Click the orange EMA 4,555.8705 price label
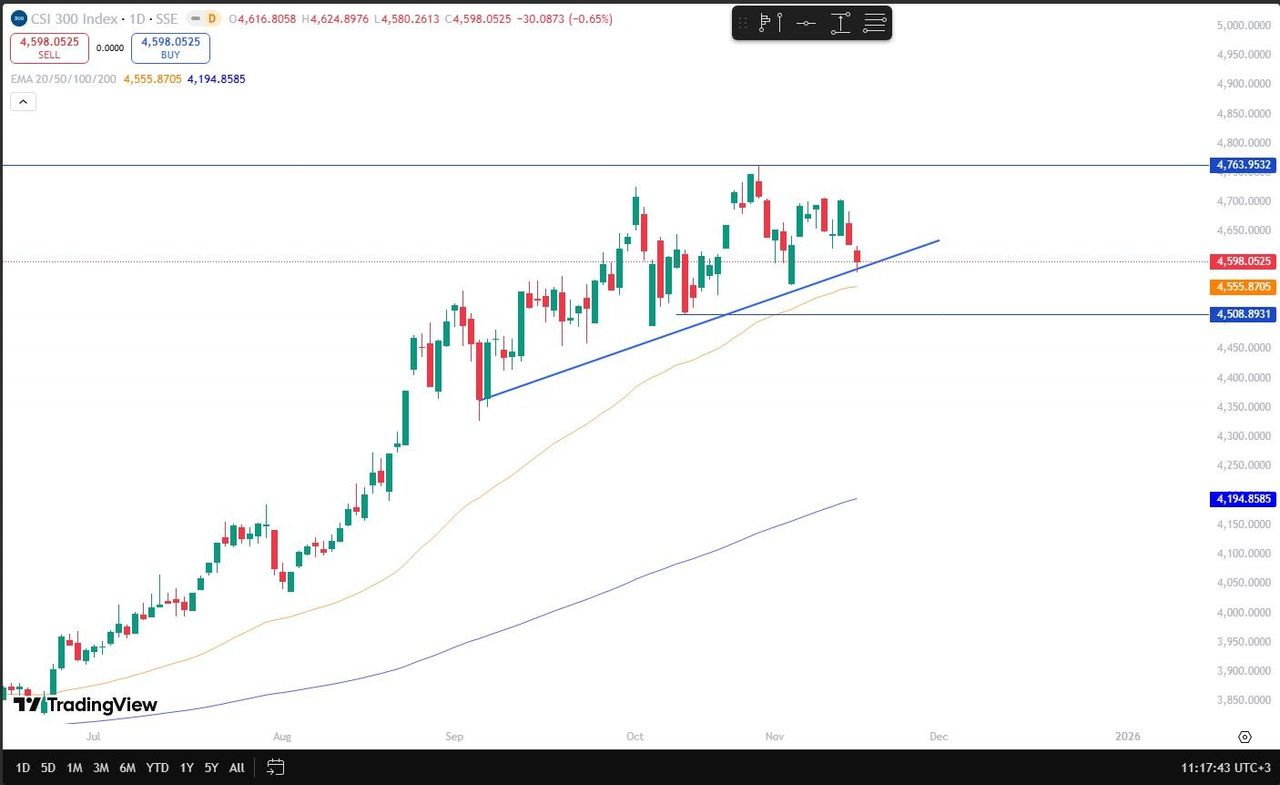The width and height of the screenshot is (1280, 785). [1243, 287]
